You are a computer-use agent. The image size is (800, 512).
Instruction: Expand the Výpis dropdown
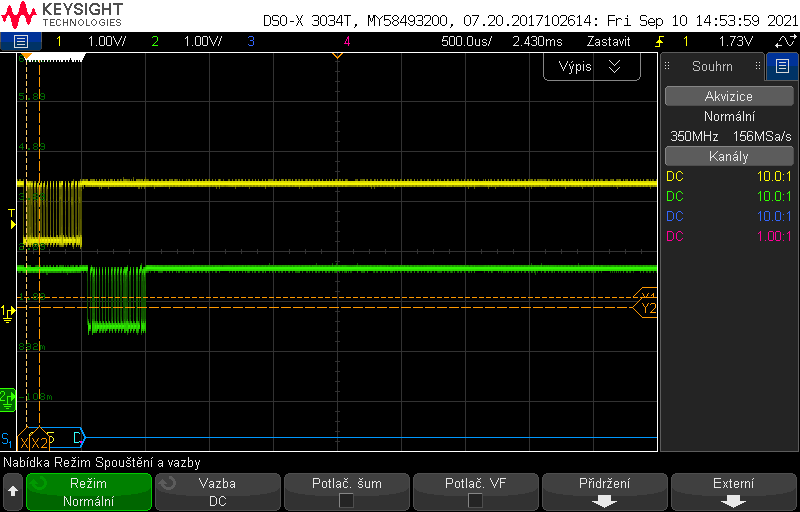(x=591, y=67)
